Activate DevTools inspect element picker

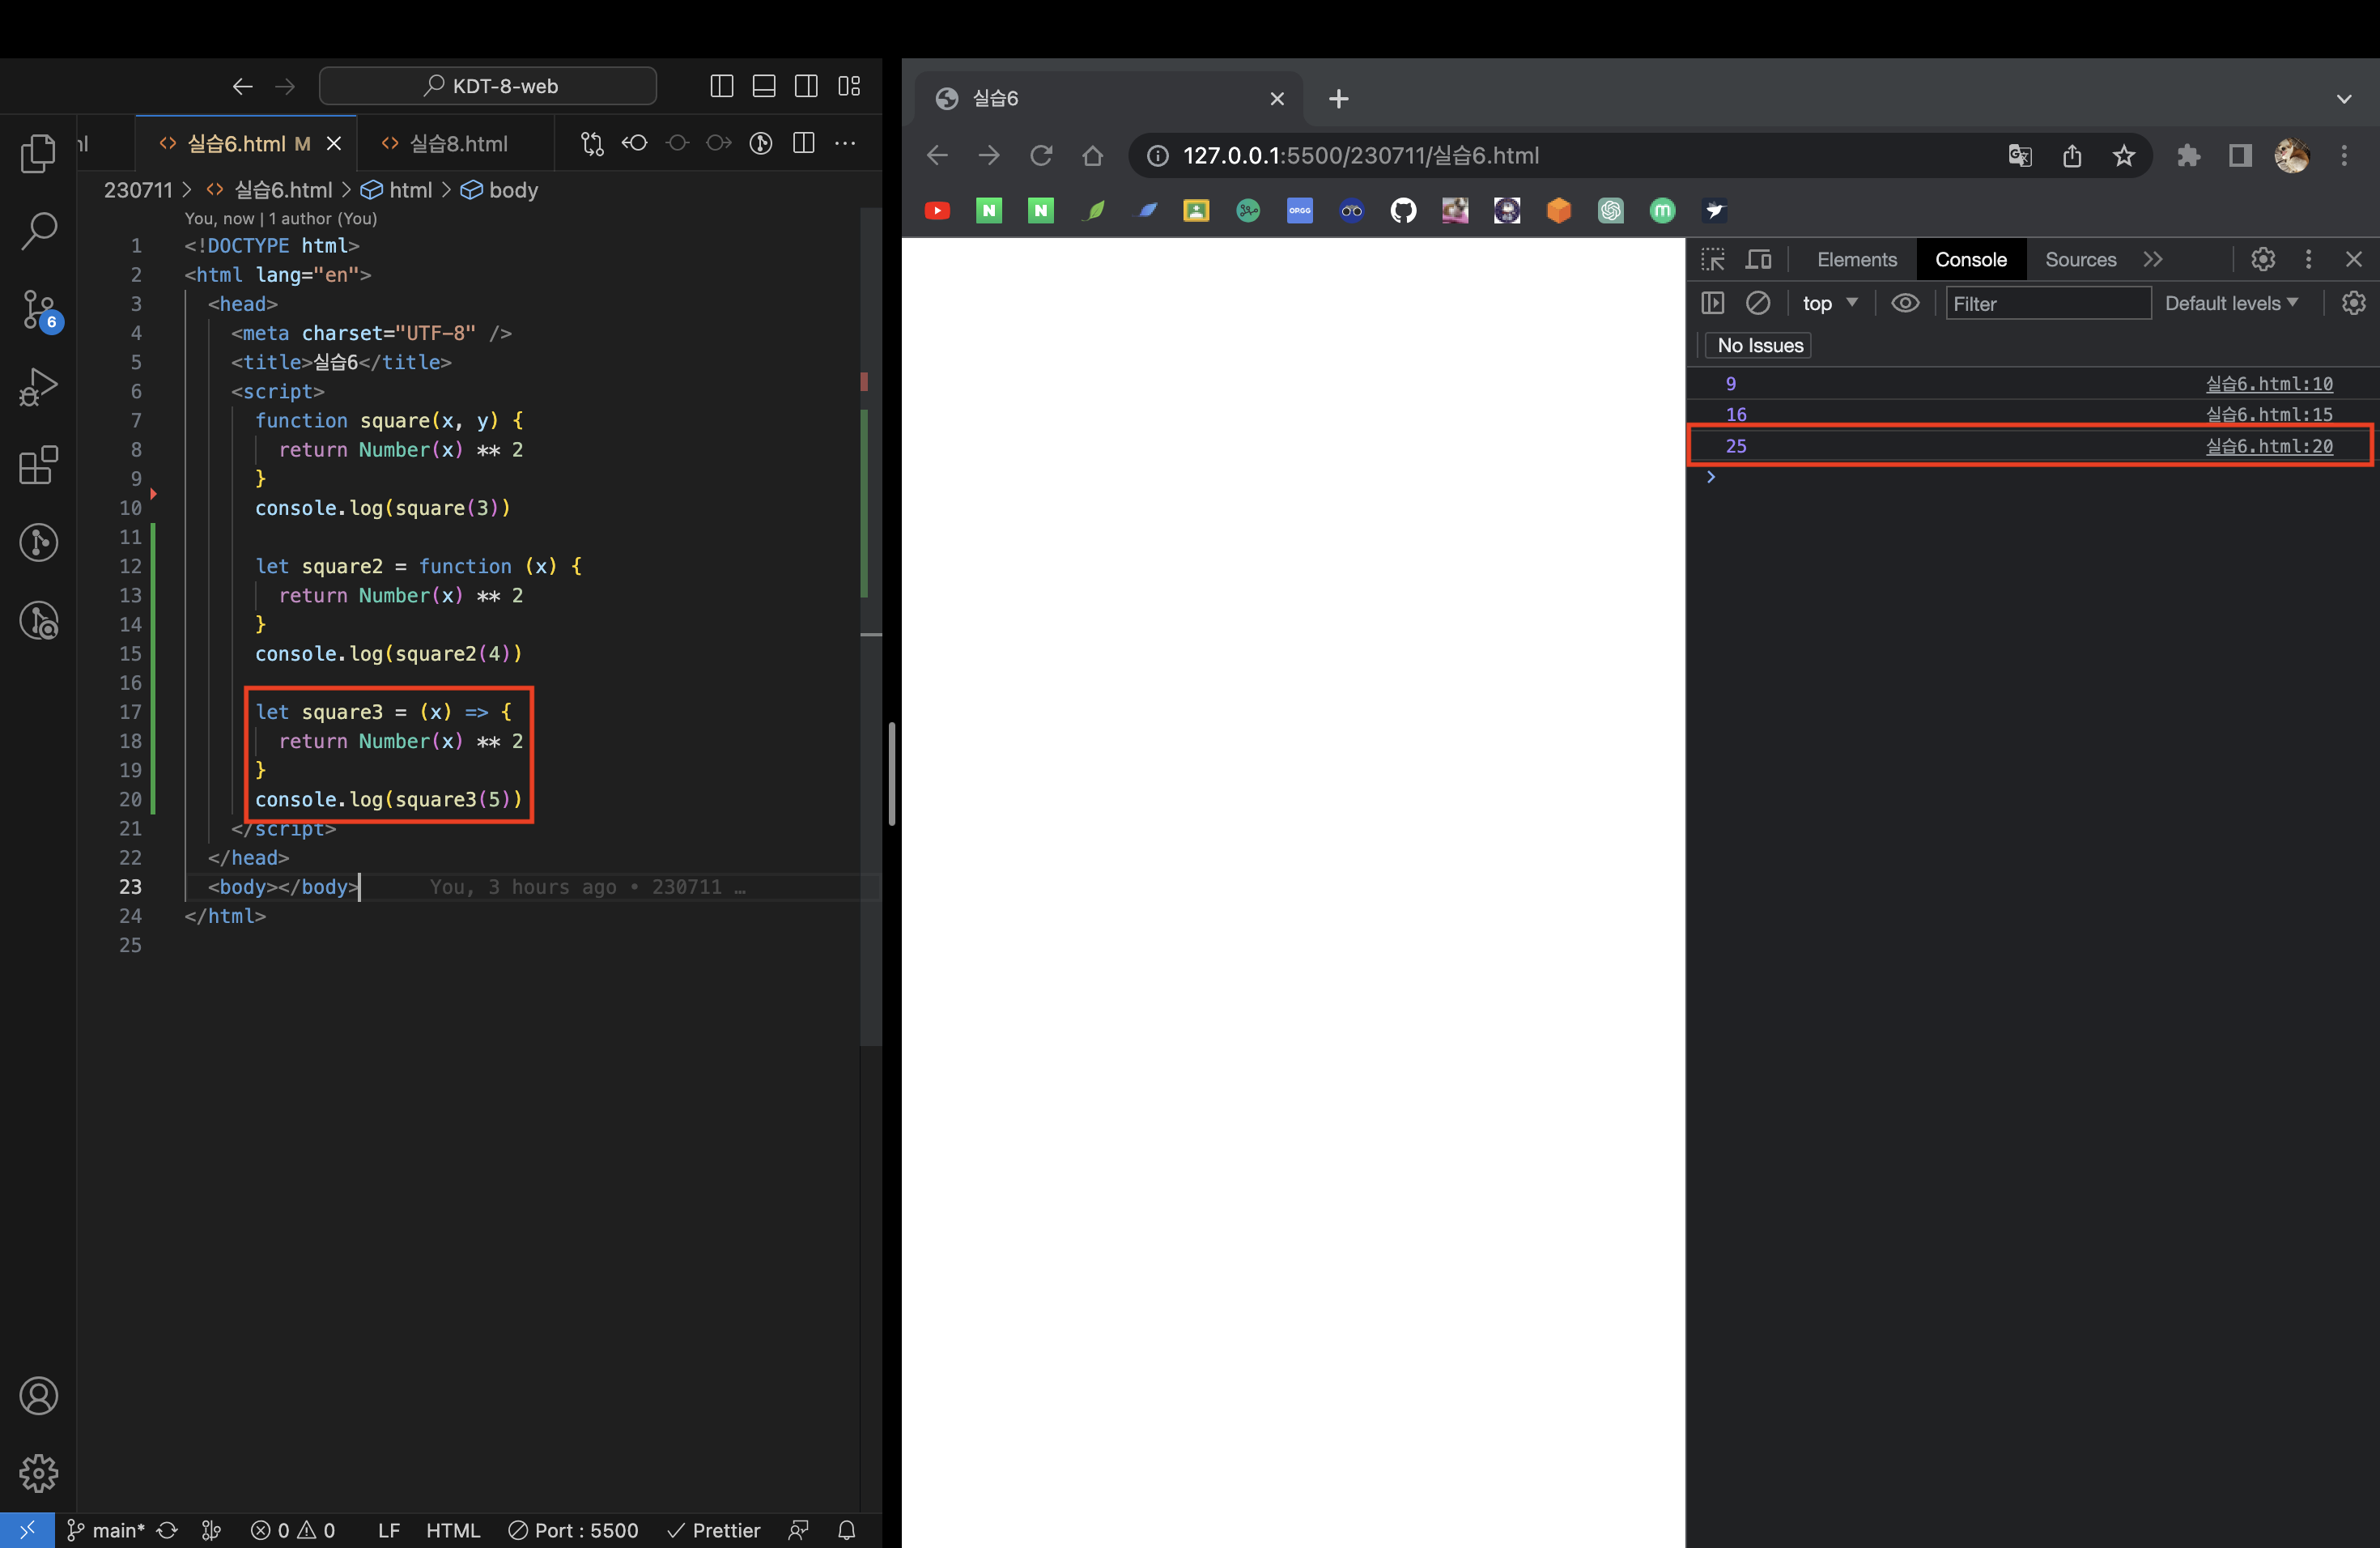tap(1713, 259)
